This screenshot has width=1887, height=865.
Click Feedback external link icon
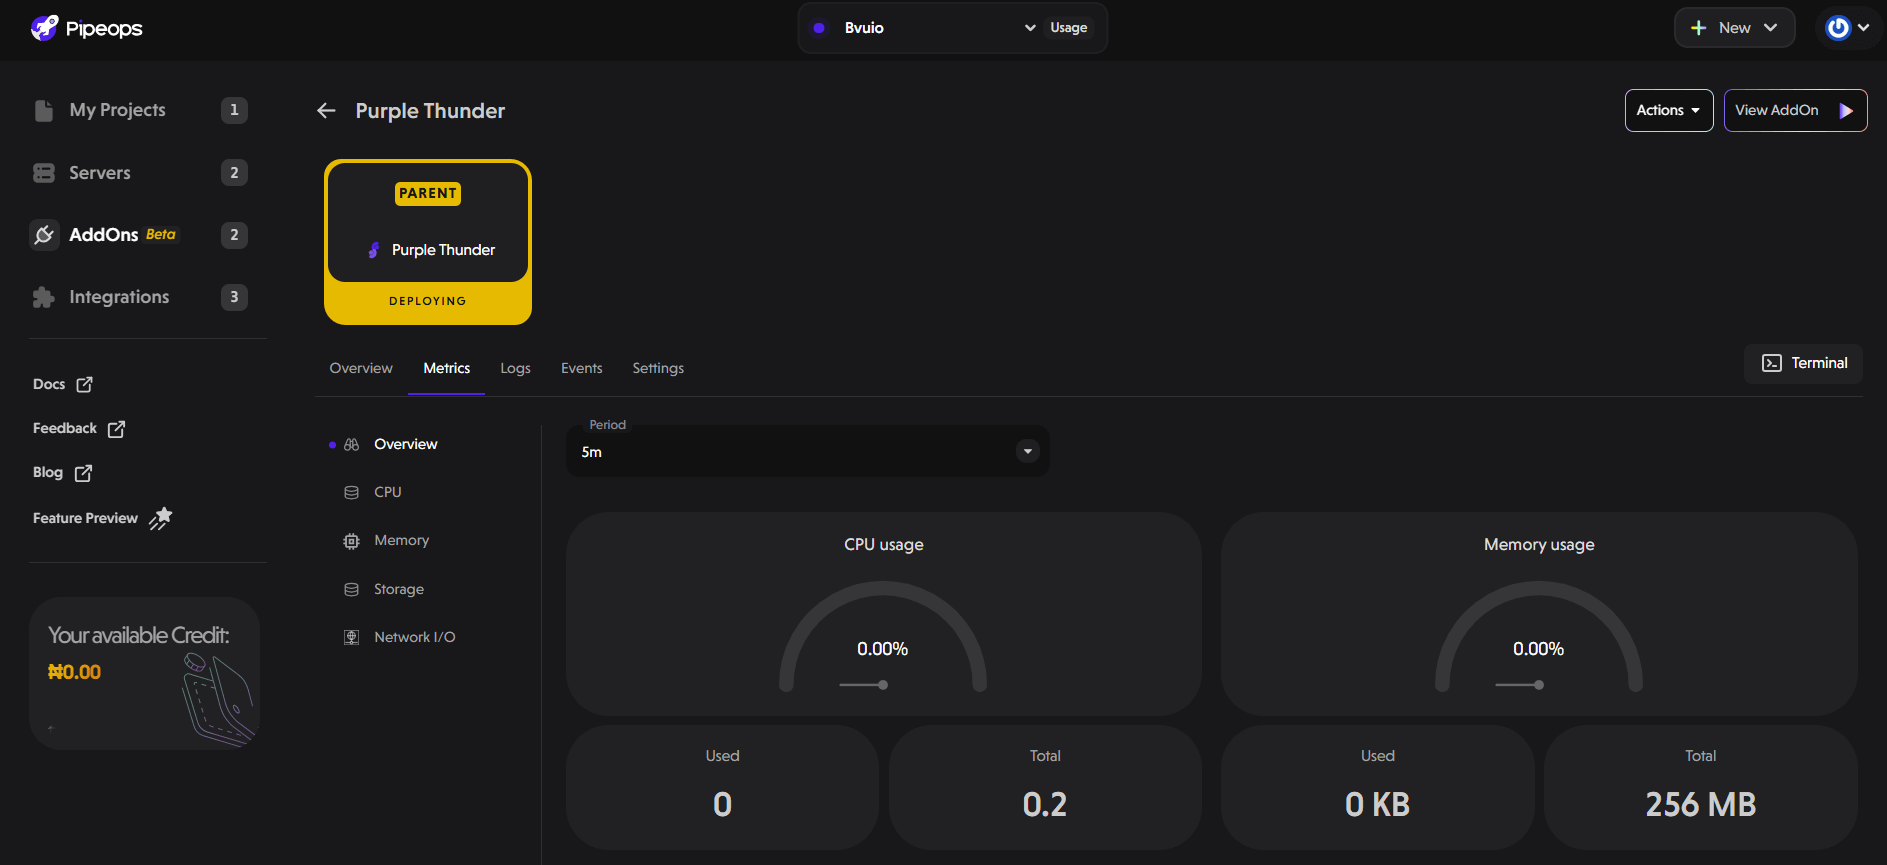(117, 429)
